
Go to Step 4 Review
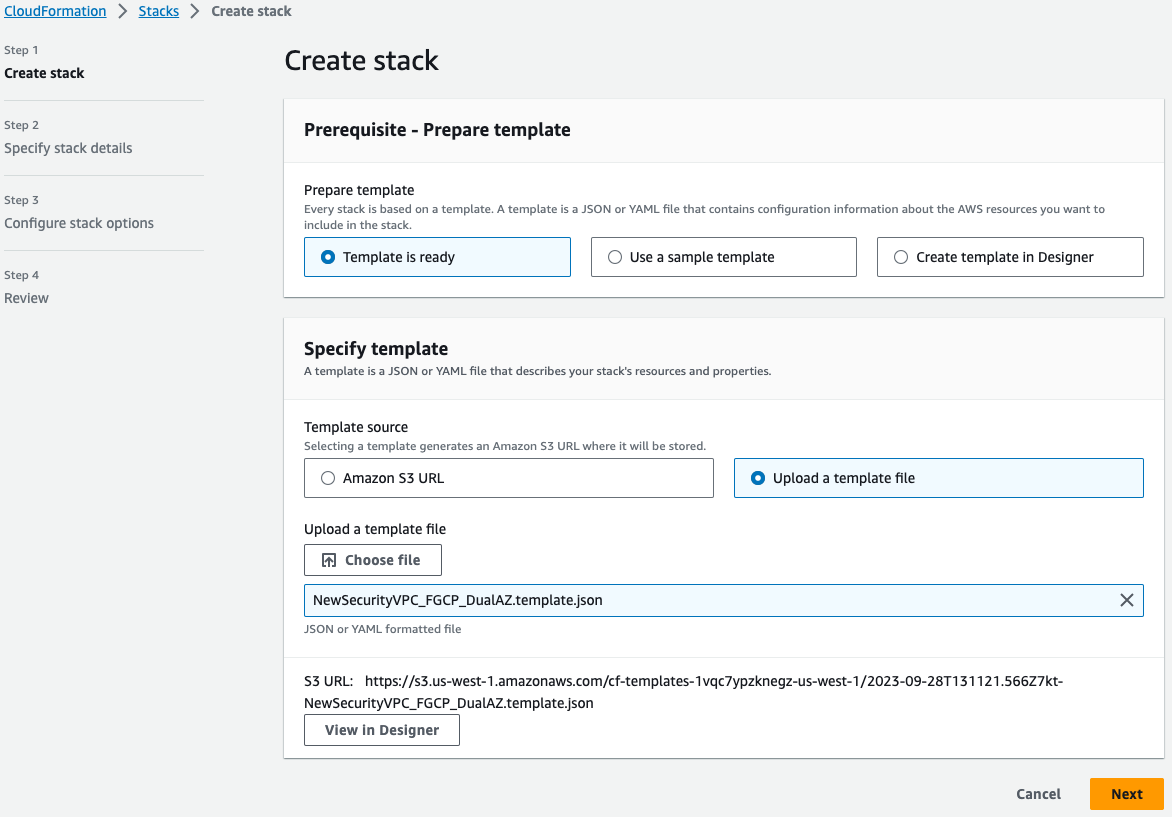(26, 298)
